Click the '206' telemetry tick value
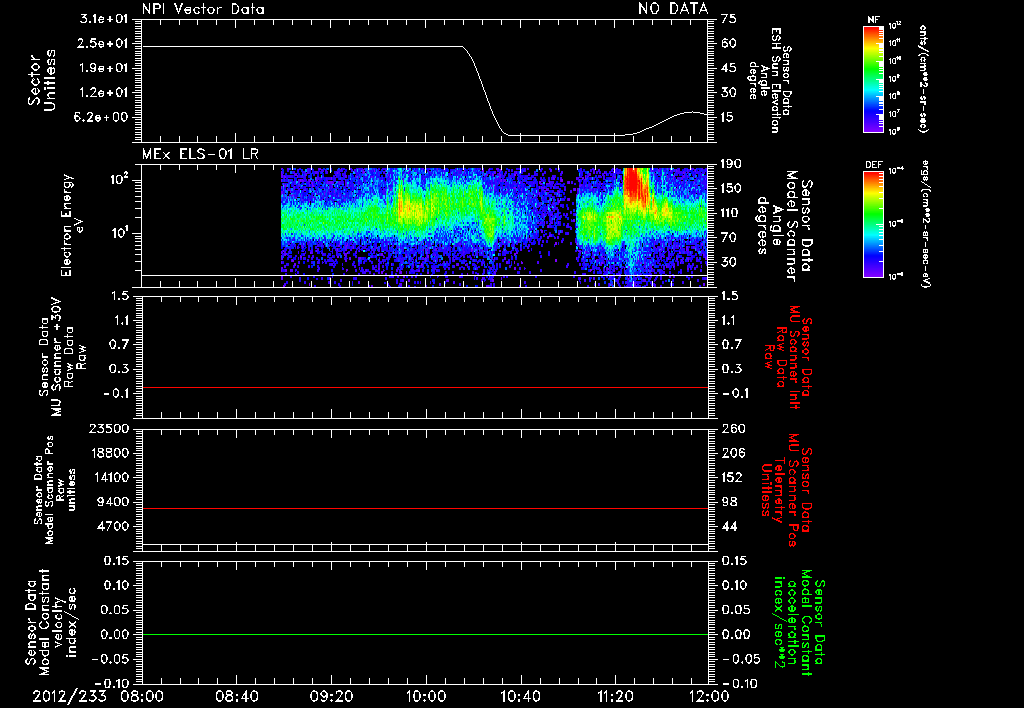The height and width of the screenshot is (708, 1024). [x=732, y=453]
